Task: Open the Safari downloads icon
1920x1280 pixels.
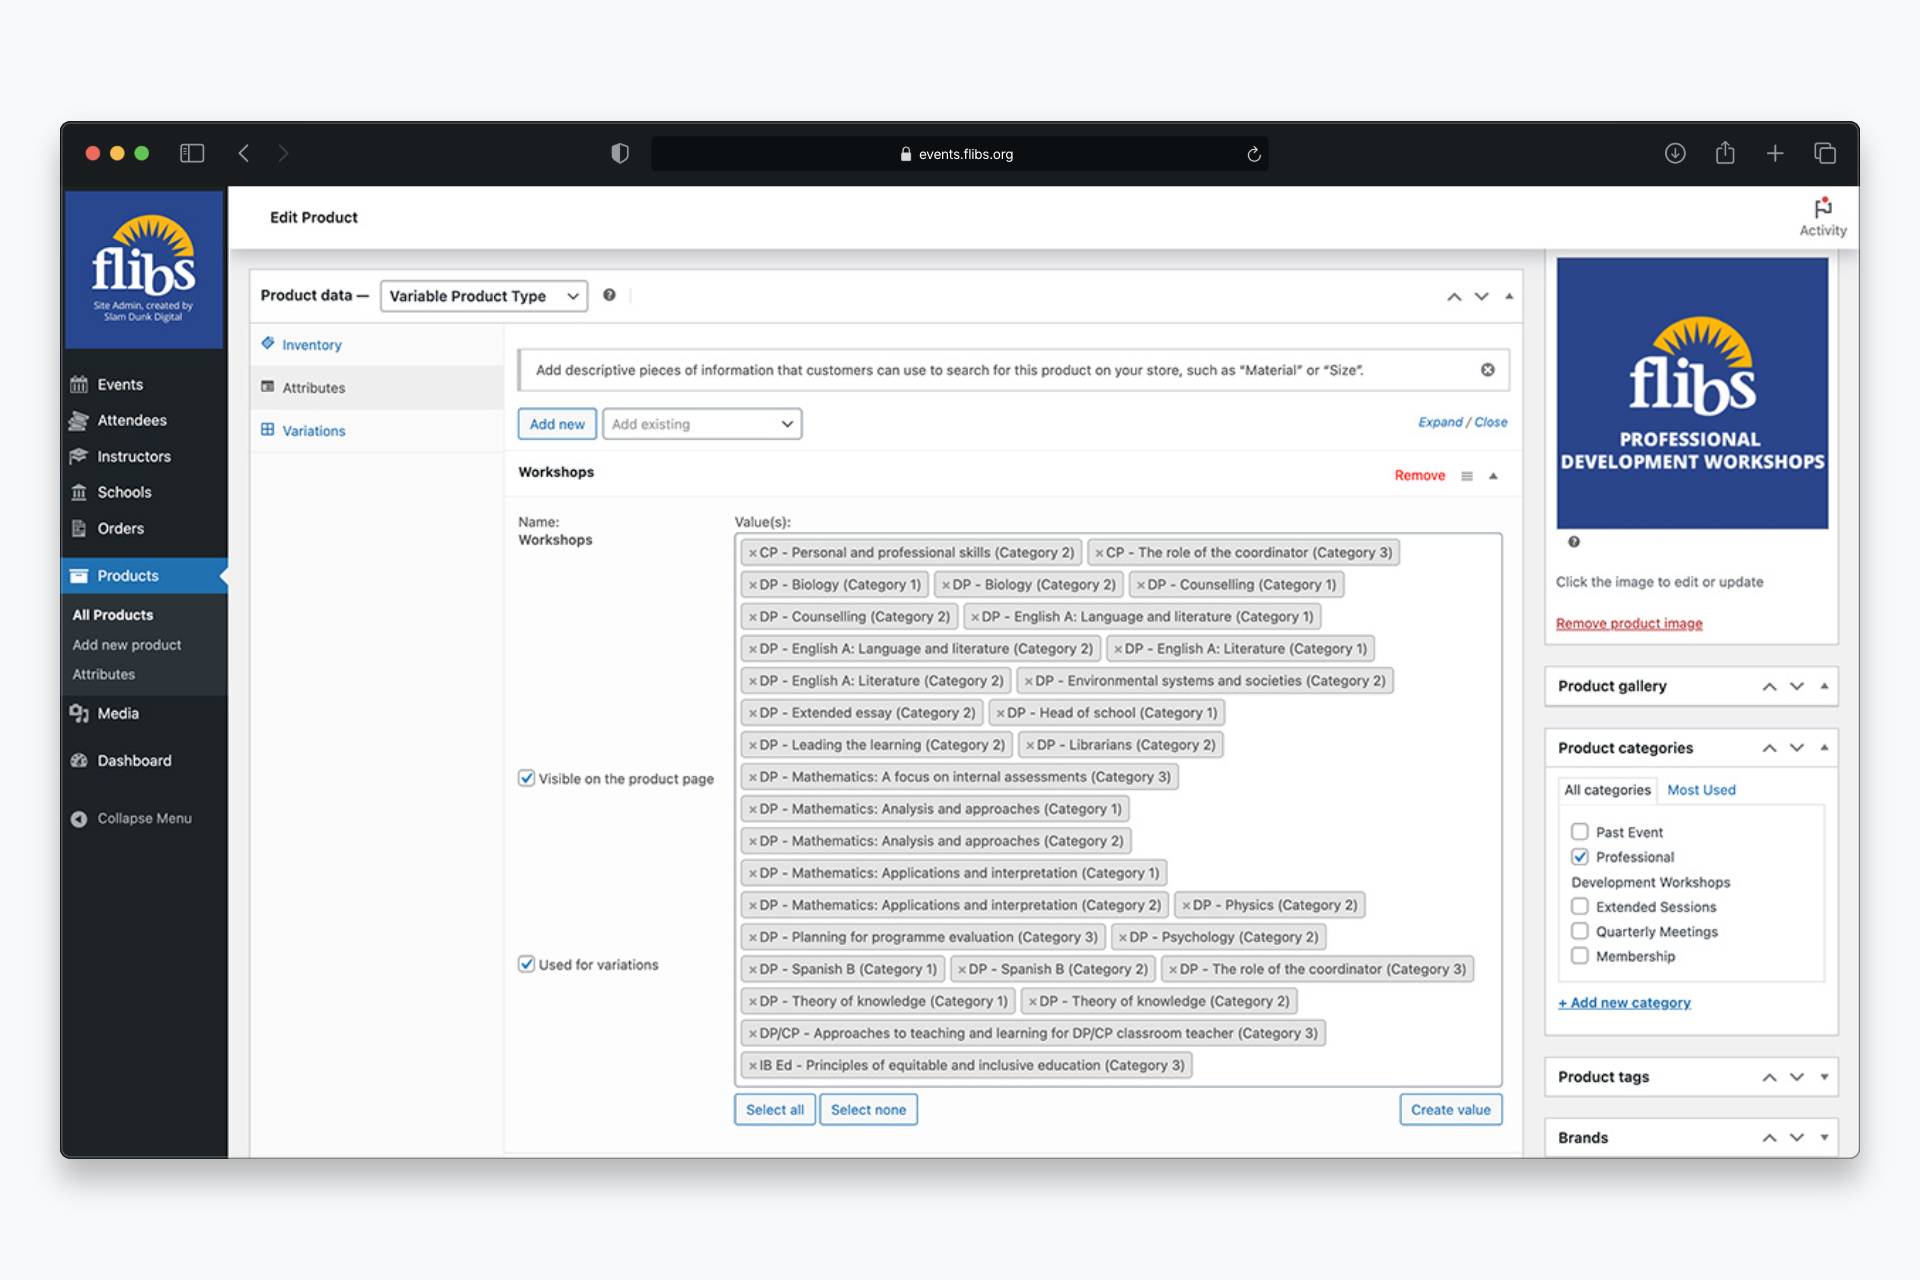Action: pos(1675,153)
